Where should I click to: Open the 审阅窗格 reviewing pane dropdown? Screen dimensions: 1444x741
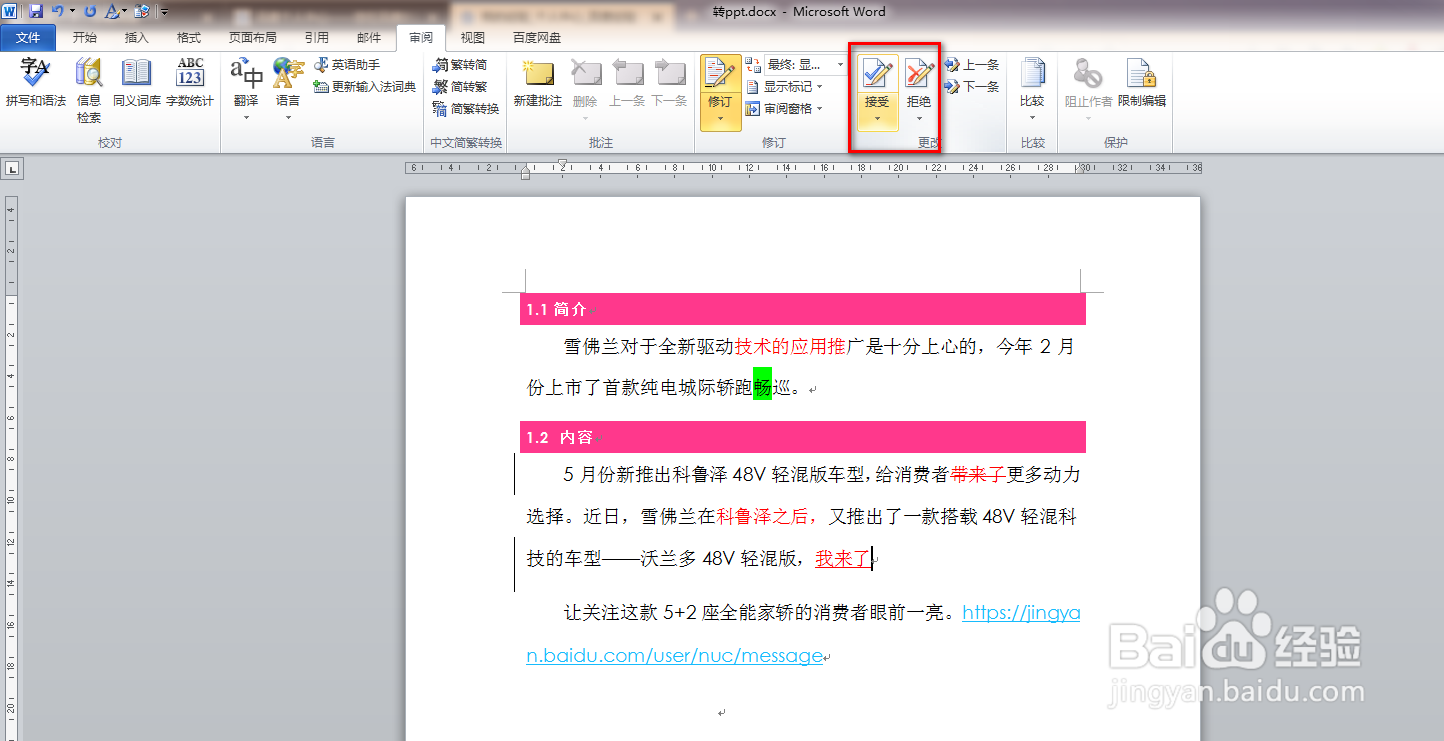(x=790, y=107)
